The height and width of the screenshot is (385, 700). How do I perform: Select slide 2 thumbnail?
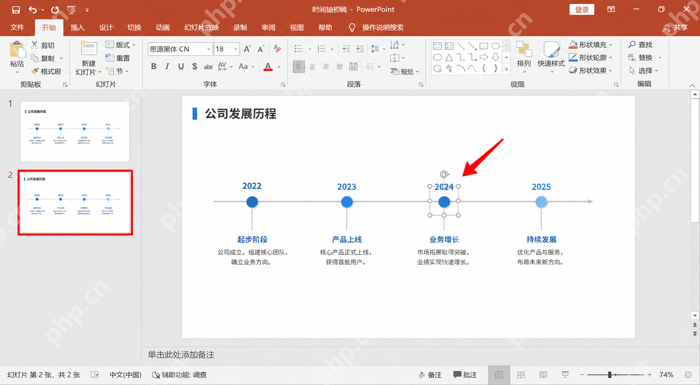point(75,202)
